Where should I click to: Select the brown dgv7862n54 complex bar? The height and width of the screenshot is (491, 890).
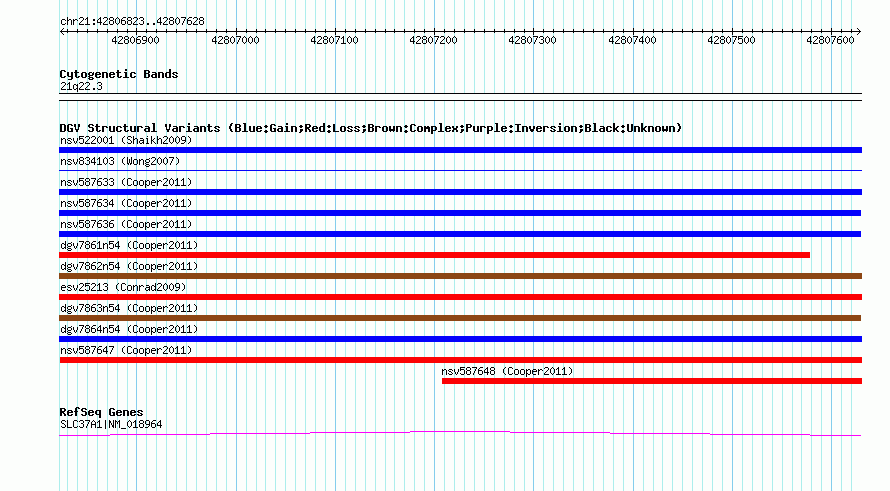[460, 276]
